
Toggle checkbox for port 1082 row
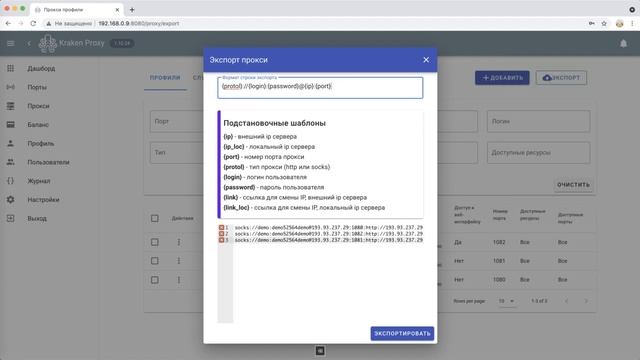155,242
